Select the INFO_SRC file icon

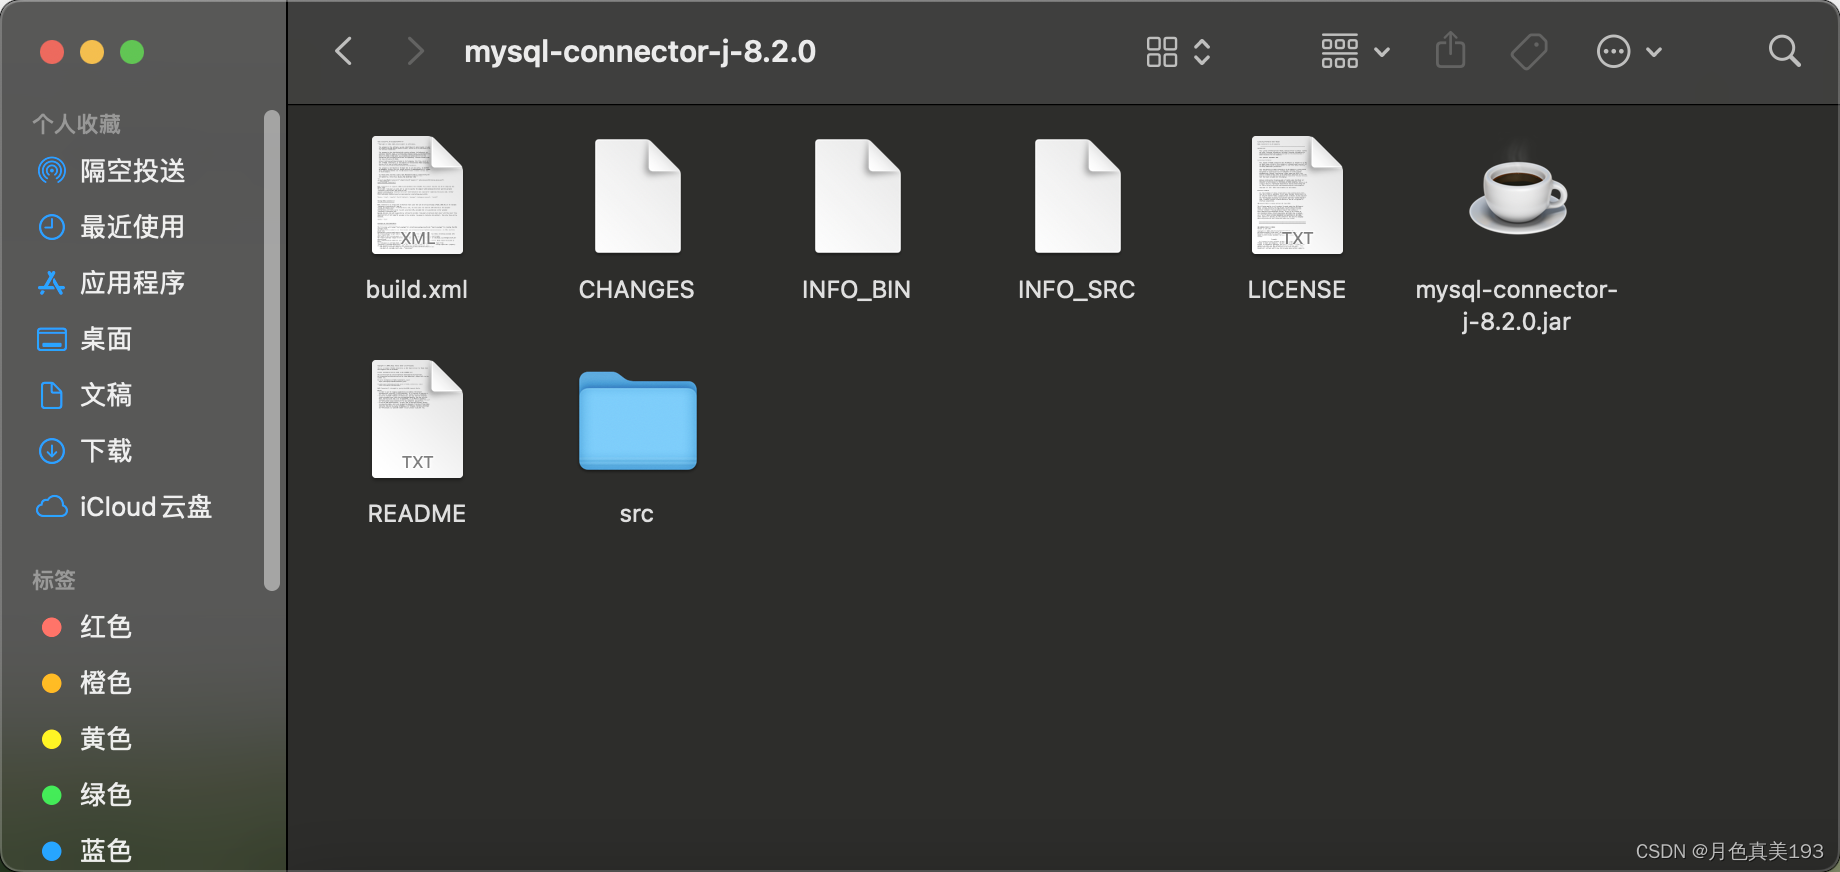(1077, 195)
